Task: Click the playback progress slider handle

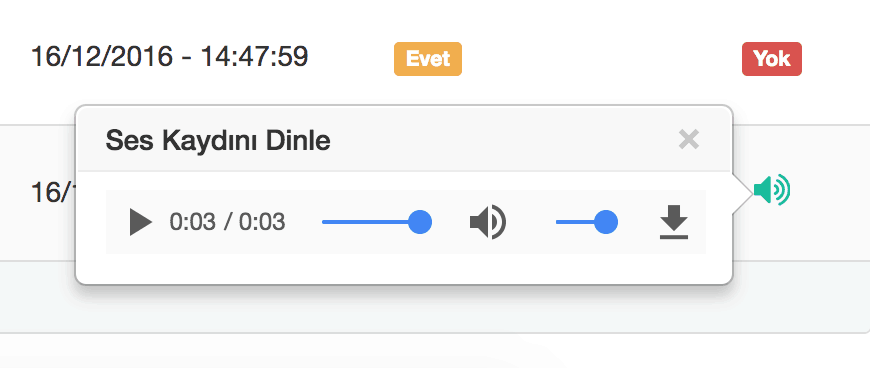Action: 420,222
